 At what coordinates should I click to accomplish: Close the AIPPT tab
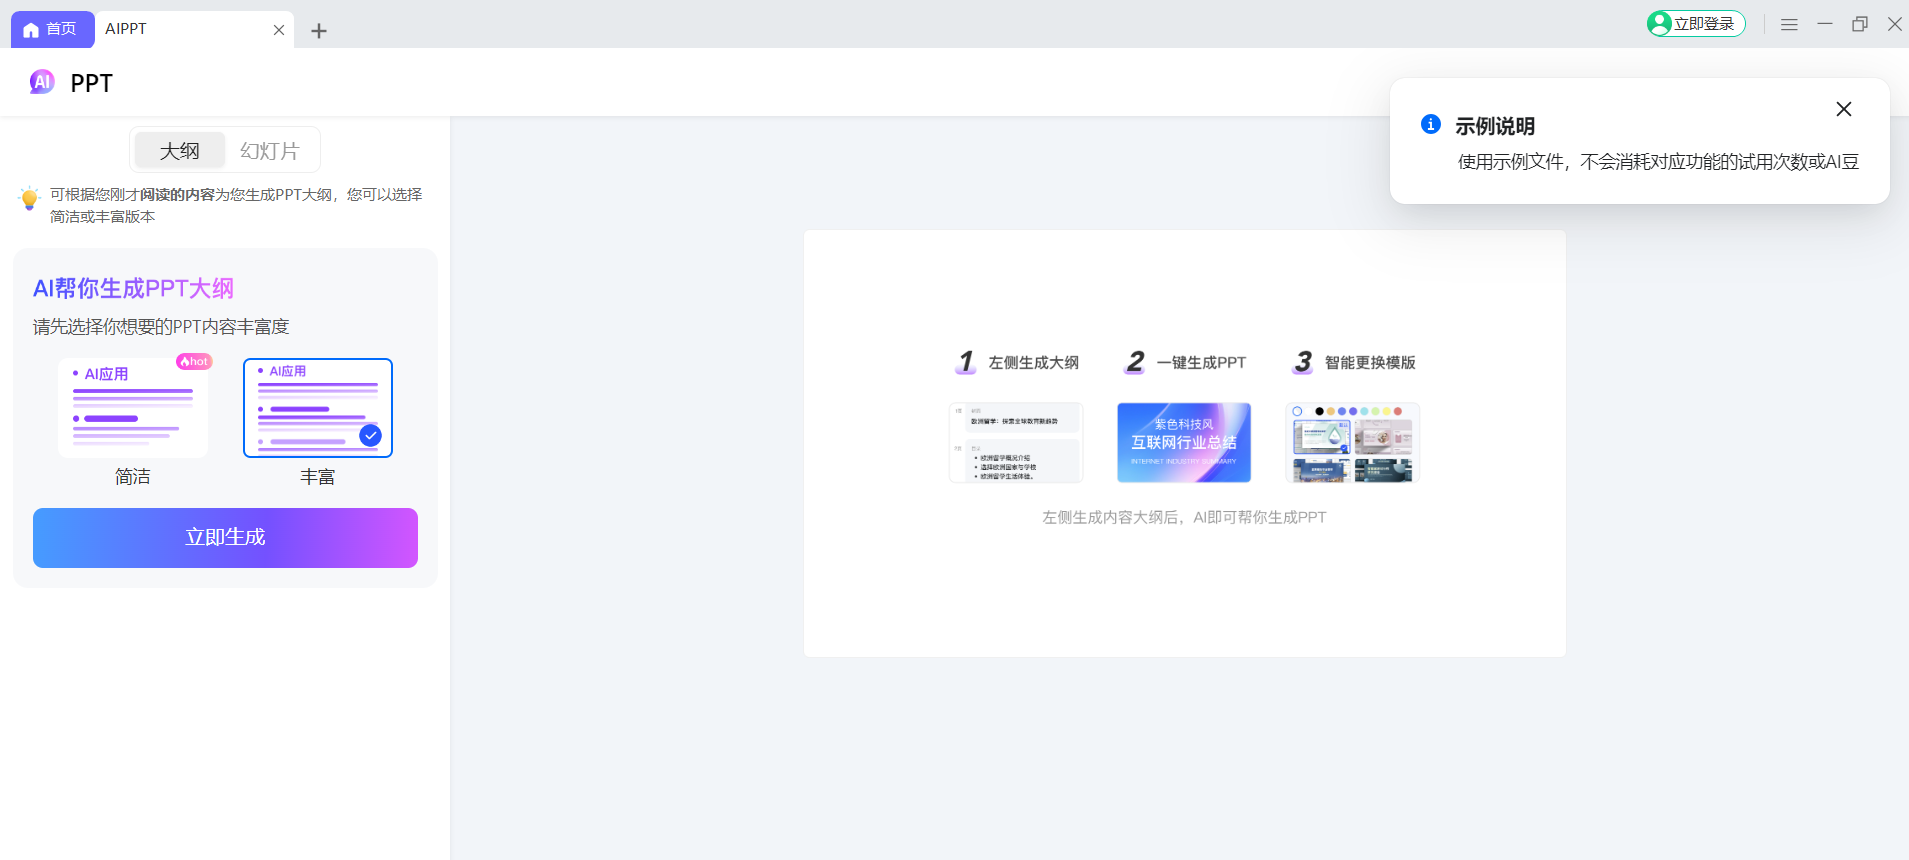click(x=279, y=30)
